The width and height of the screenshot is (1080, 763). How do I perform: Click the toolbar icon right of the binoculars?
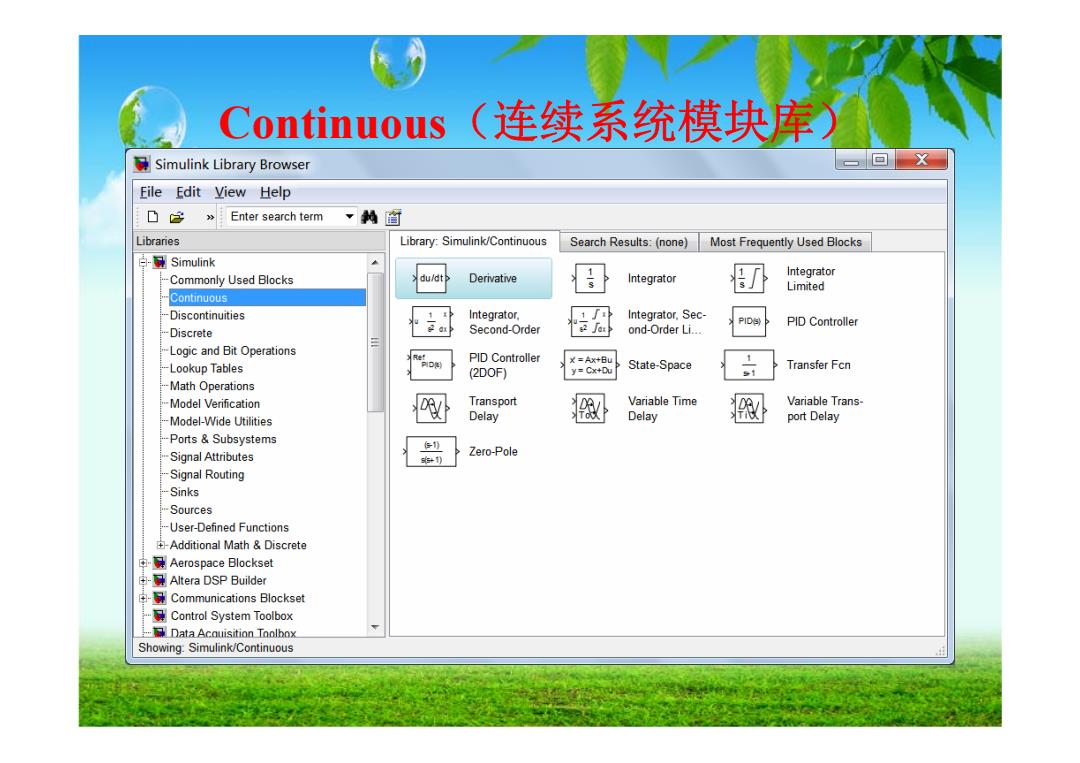pyautogui.click(x=393, y=218)
